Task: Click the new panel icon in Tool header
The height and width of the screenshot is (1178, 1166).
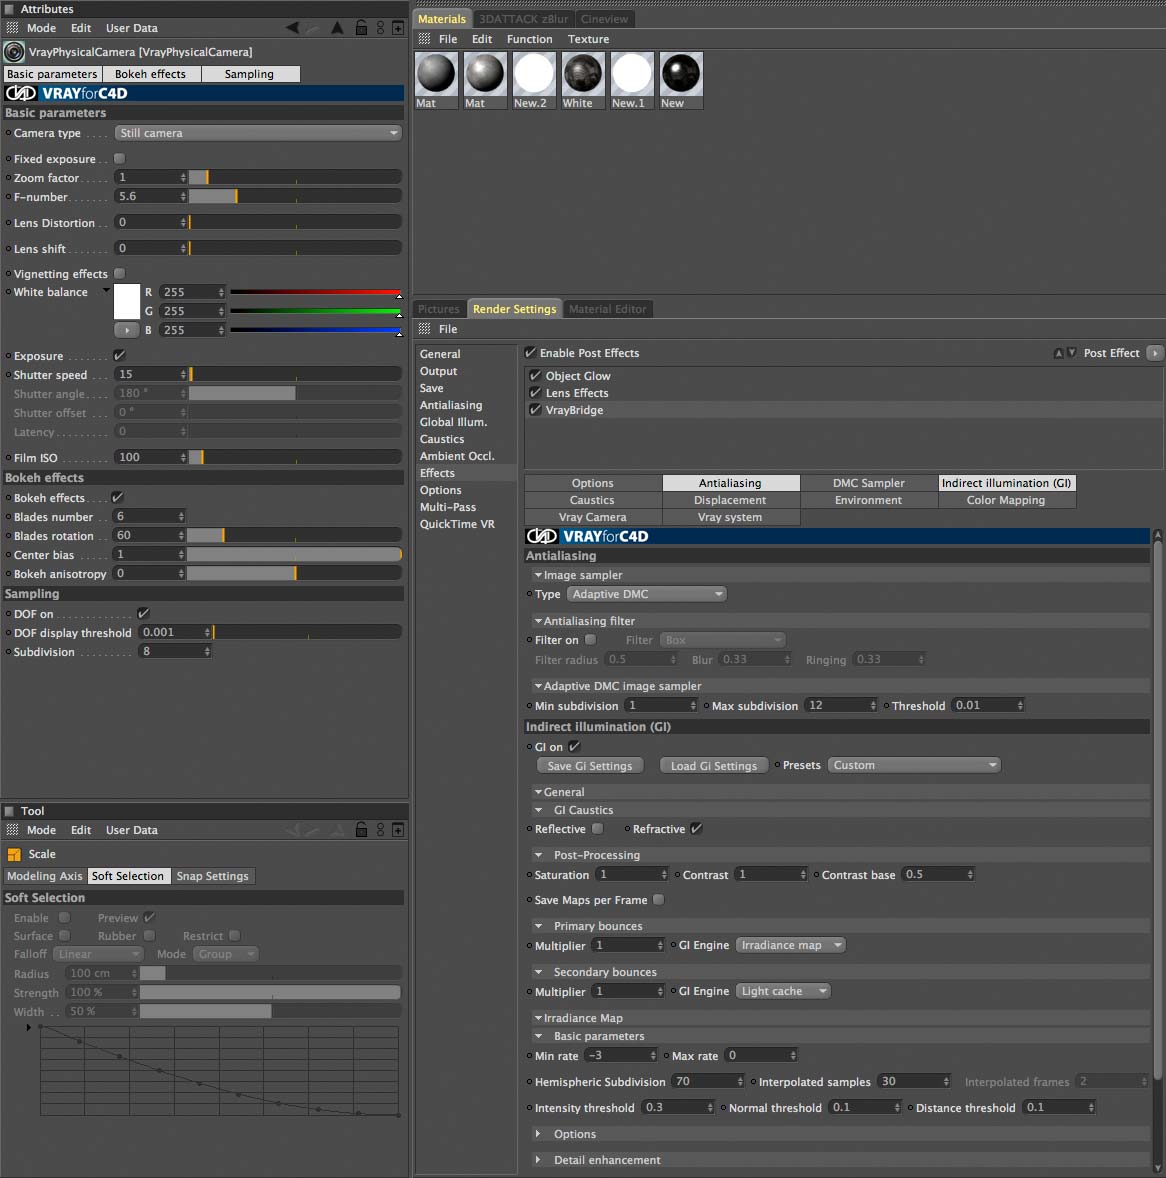Action: [x=398, y=829]
